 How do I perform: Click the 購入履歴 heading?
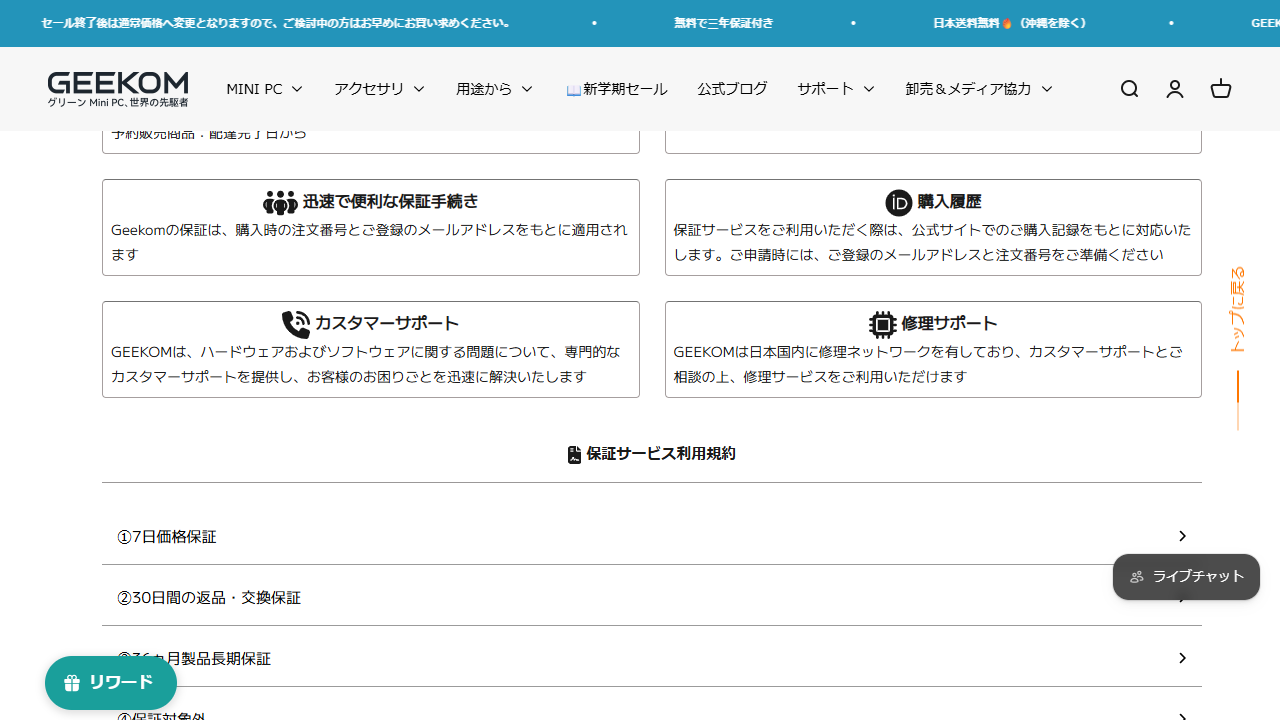[x=949, y=202]
